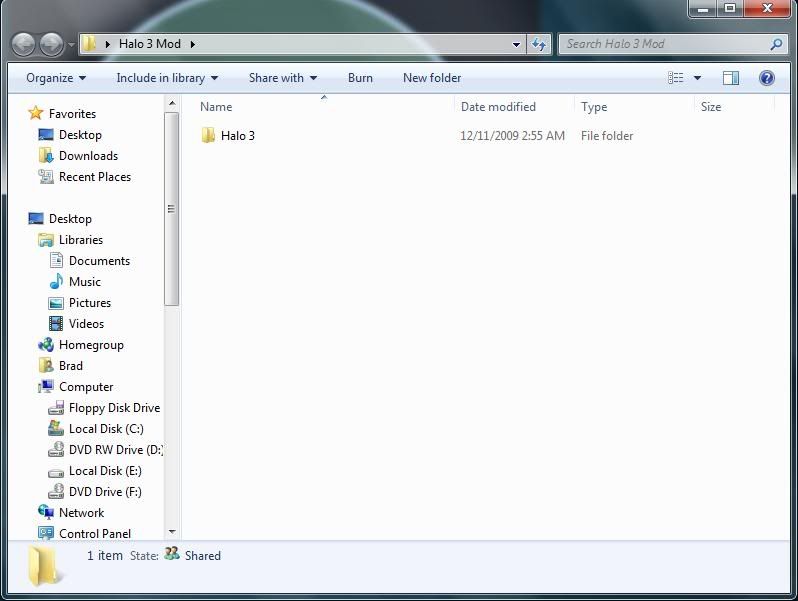Open Local Disk (C:)
The height and width of the screenshot is (601, 798).
[106, 429]
